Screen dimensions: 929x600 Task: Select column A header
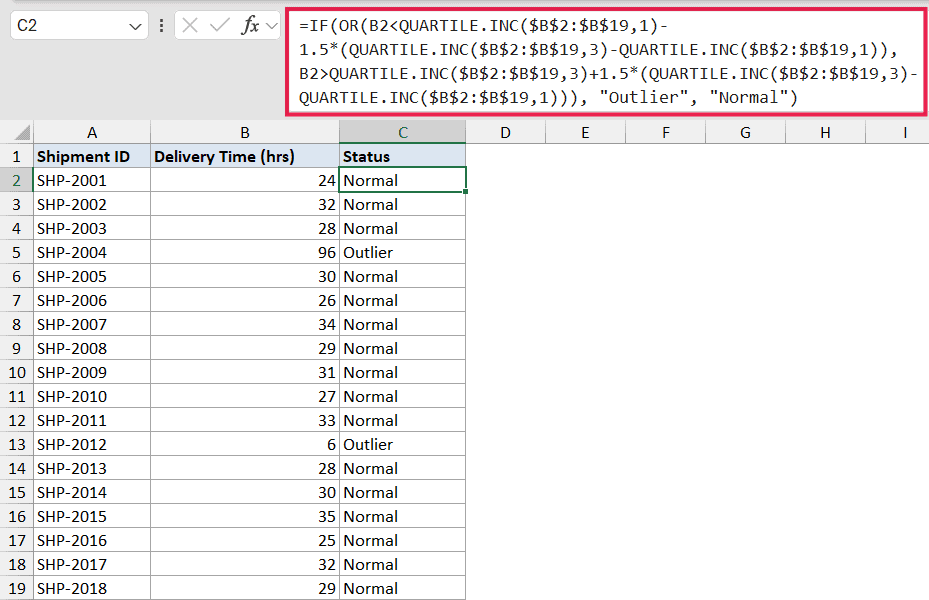92,133
